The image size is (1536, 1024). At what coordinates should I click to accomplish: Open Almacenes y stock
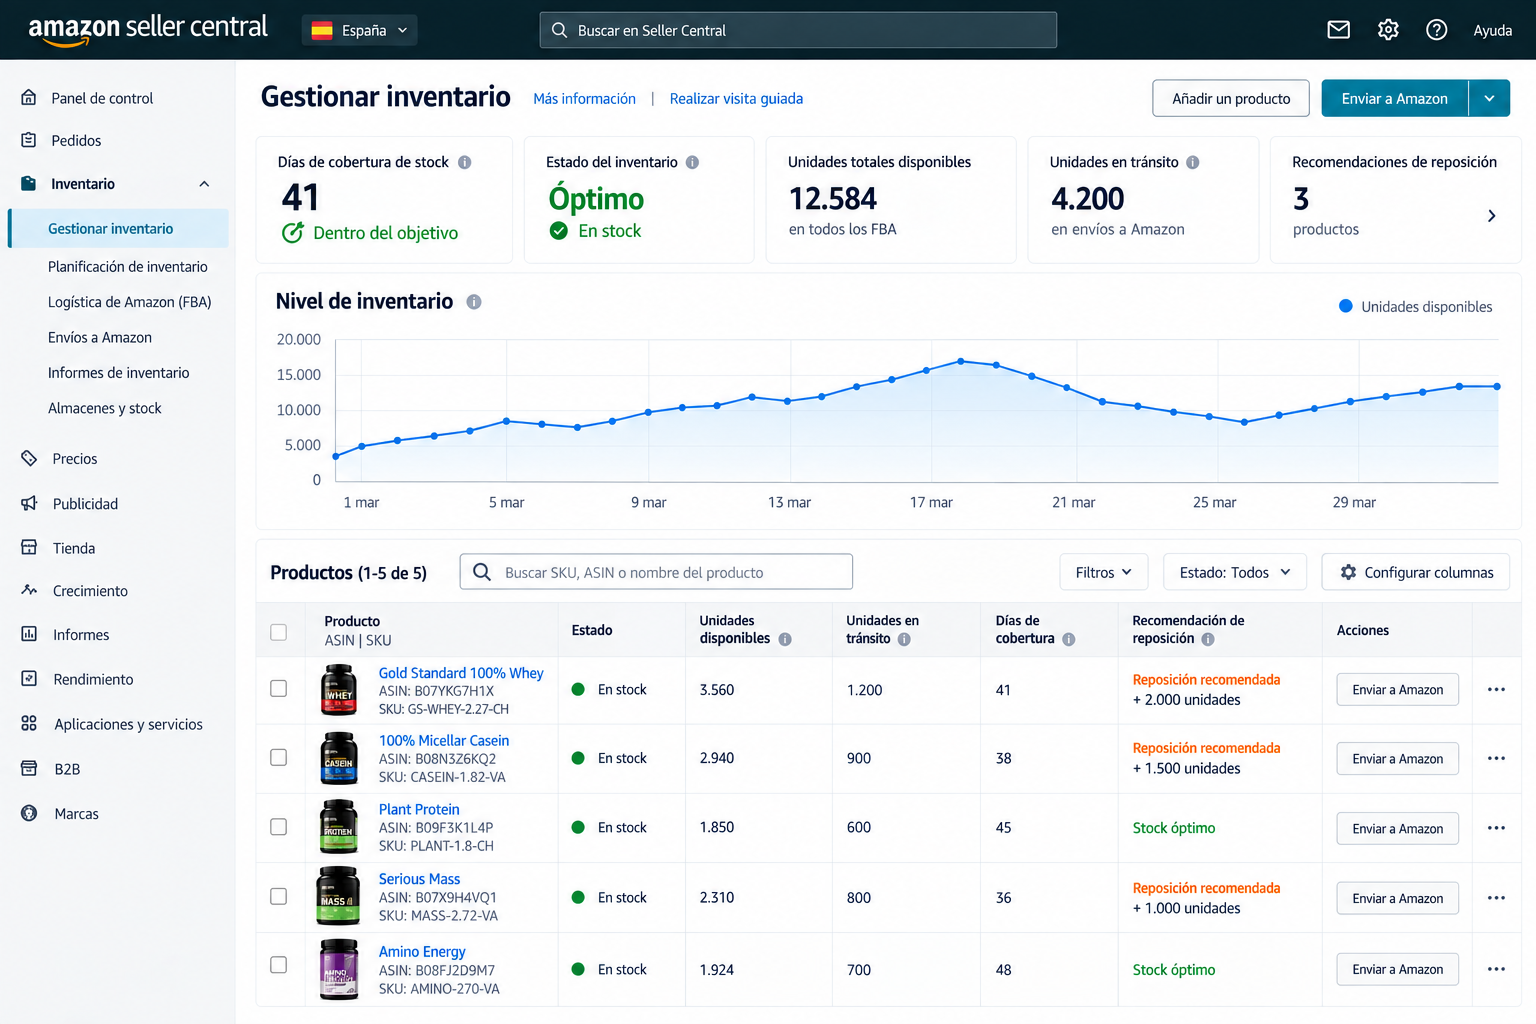click(x=105, y=408)
